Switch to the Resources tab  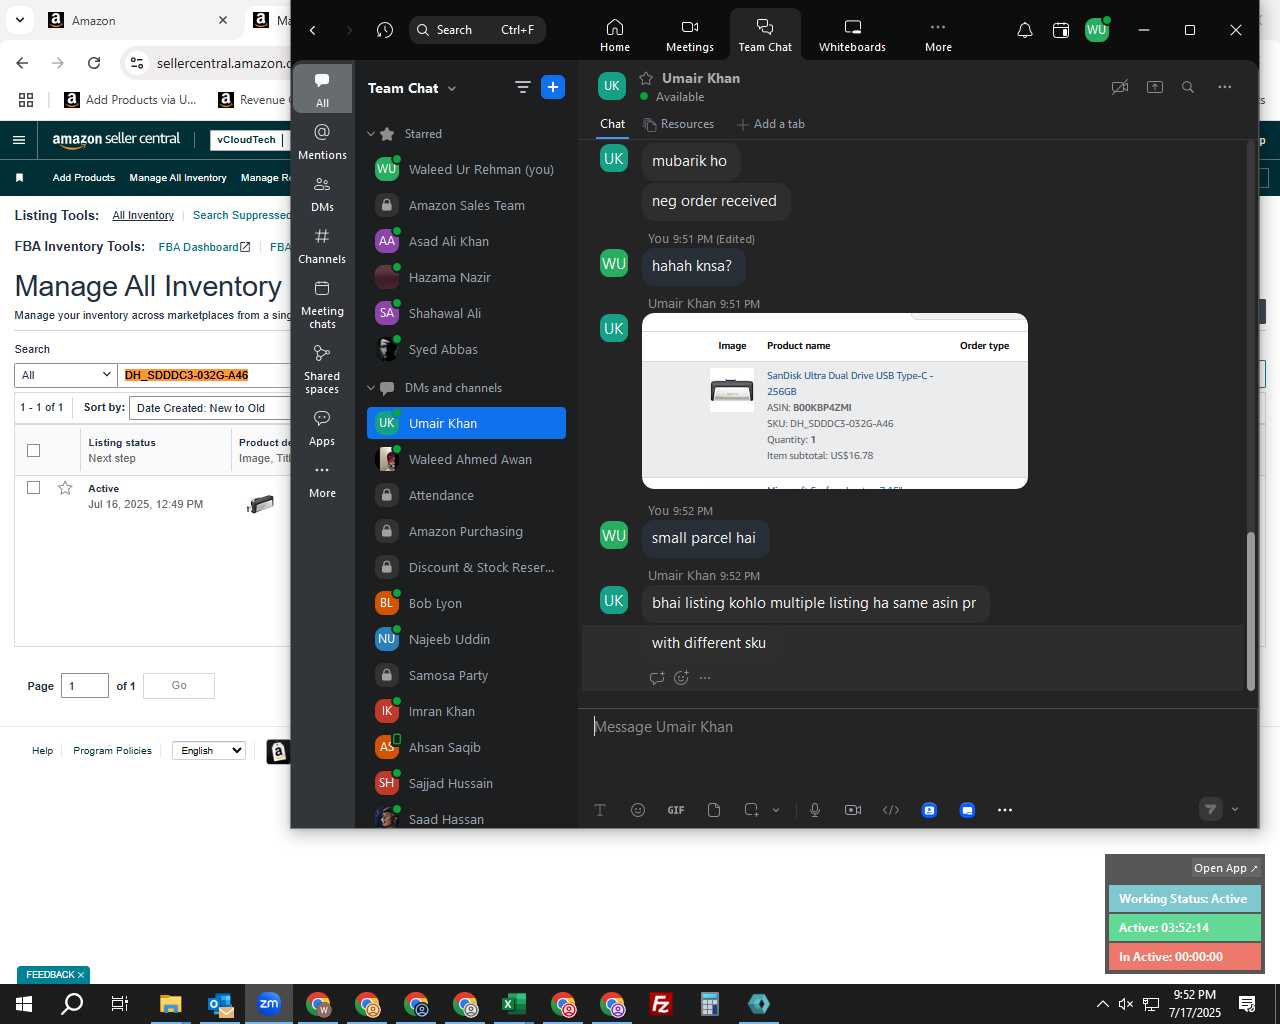point(679,124)
